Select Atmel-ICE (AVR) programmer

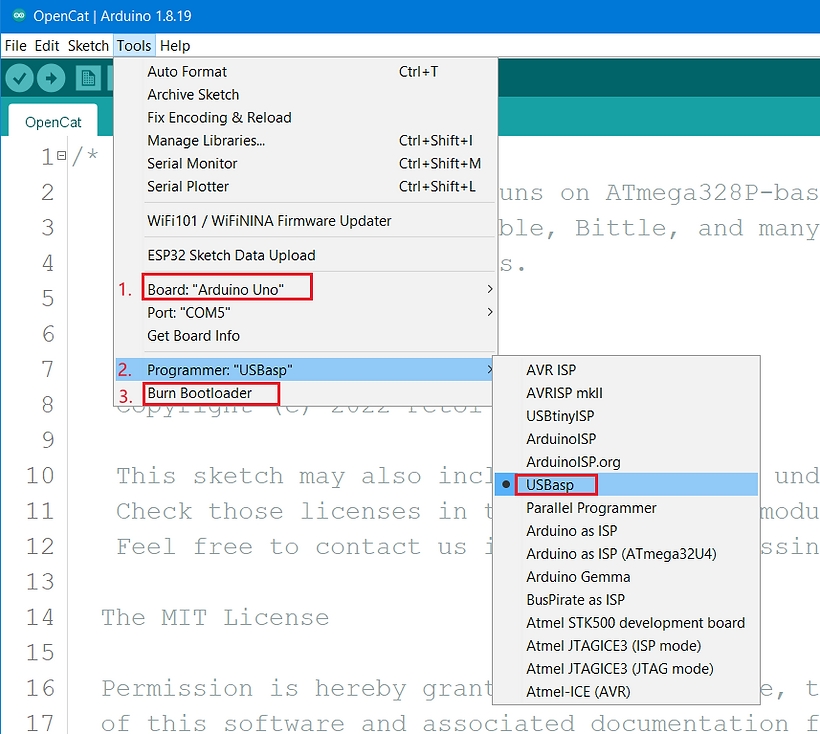coord(578,691)
